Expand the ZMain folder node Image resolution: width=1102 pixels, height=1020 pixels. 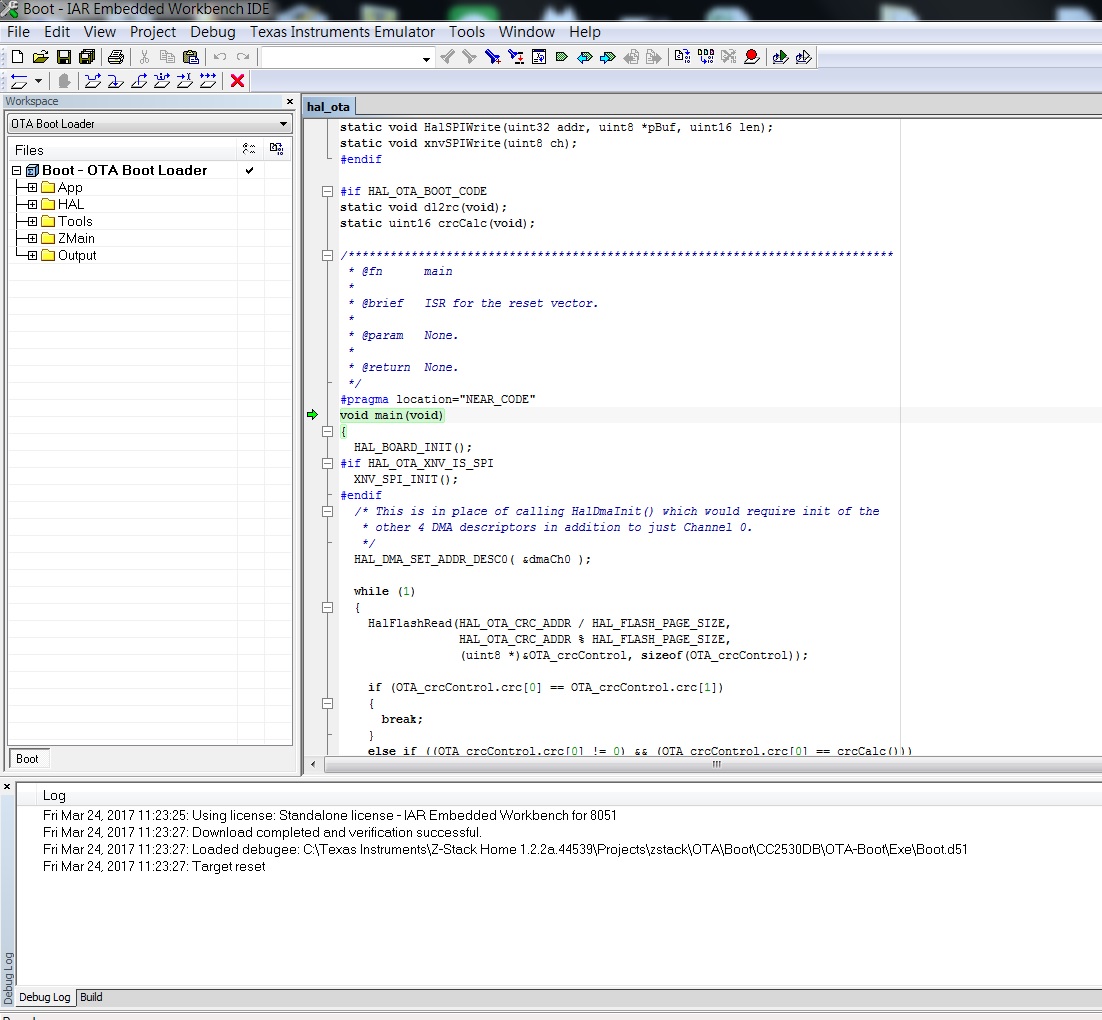point(33,238)
